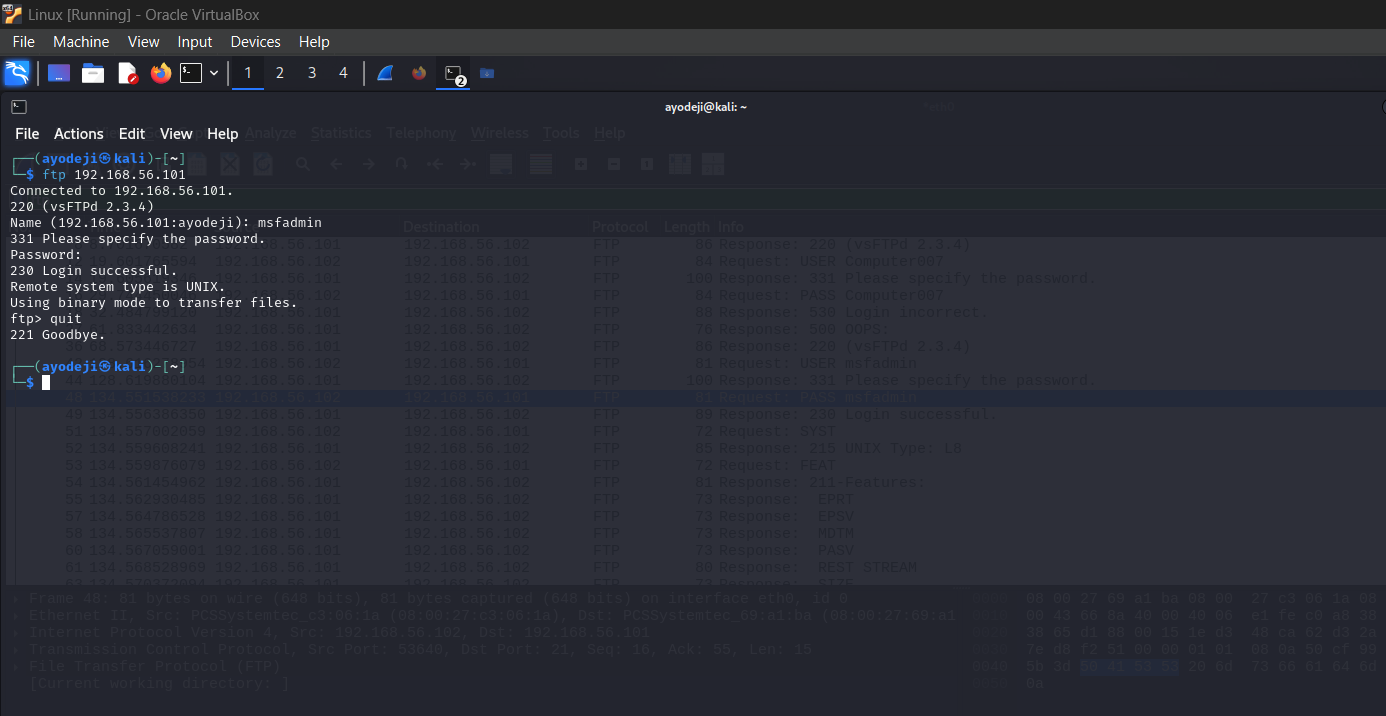Launch Firefox from the panel launcher
This screenshot has height=716, width=1386.
coord(161,73)
